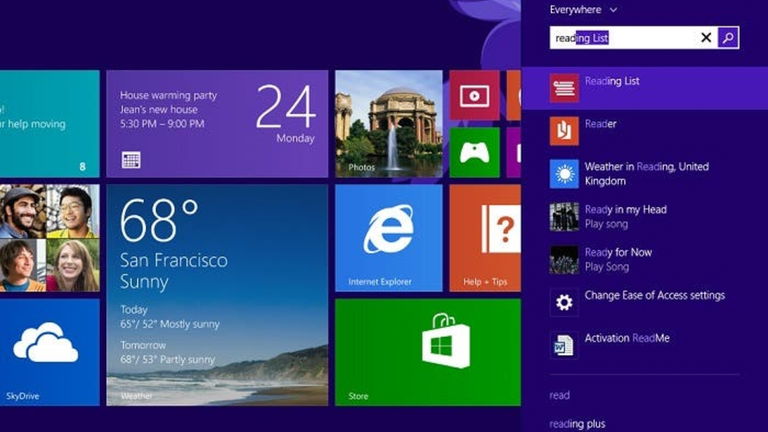Click the 68° temperature reading
This screenshot has width=768, height=432.
(x=159, y=220)
